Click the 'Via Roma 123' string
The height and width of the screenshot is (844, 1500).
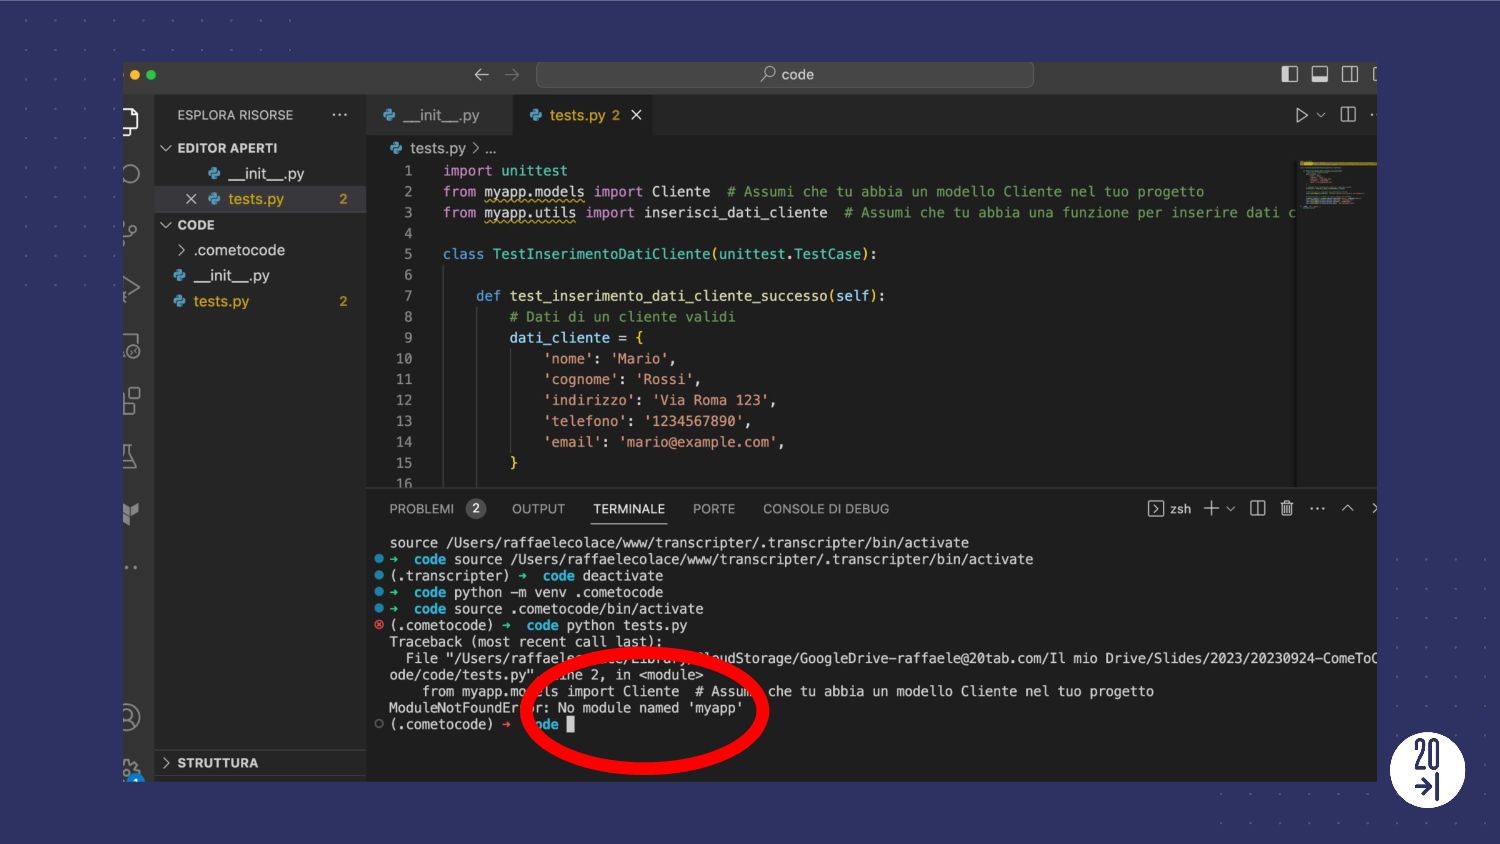coord(710,400)
